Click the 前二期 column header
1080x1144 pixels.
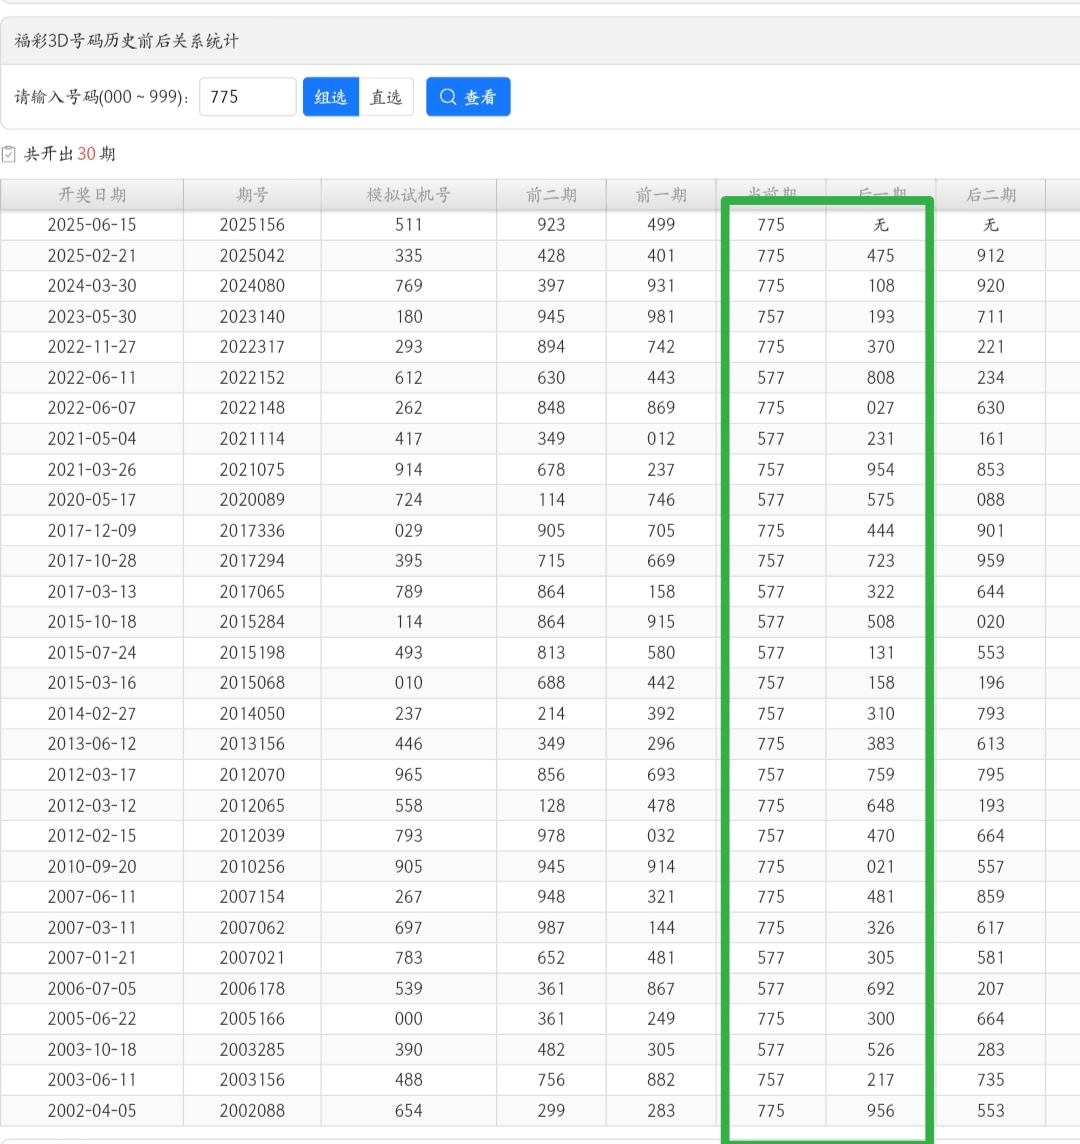pyautogui.click(x=551, y=195)
